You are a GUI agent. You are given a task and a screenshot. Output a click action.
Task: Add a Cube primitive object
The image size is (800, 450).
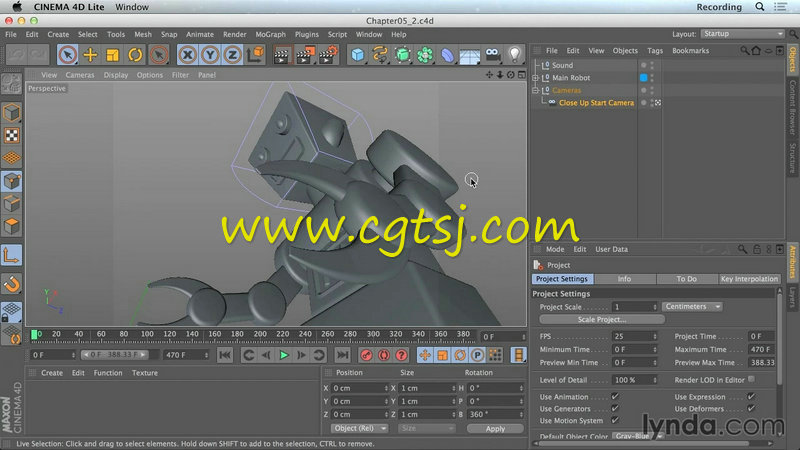click(358, 55)
